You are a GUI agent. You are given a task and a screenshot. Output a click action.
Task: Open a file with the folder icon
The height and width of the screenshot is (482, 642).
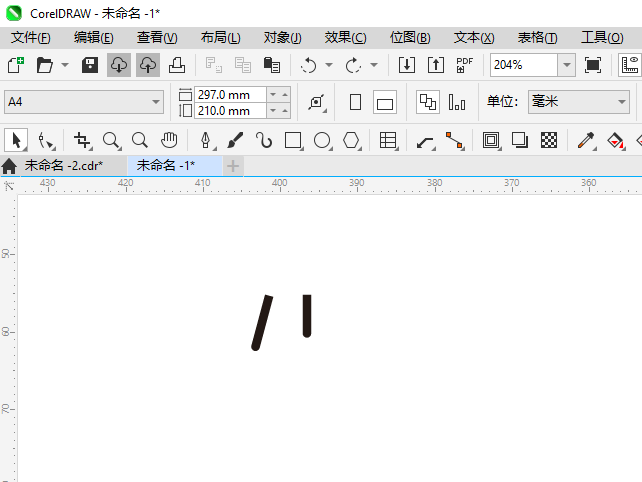[44, 65]
